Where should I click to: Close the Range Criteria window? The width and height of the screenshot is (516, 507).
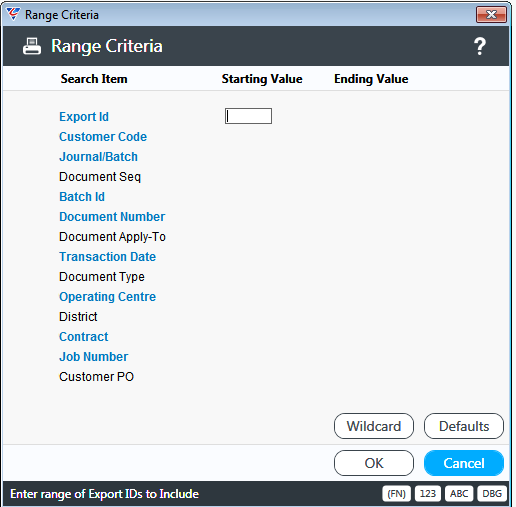click(491, 15)
